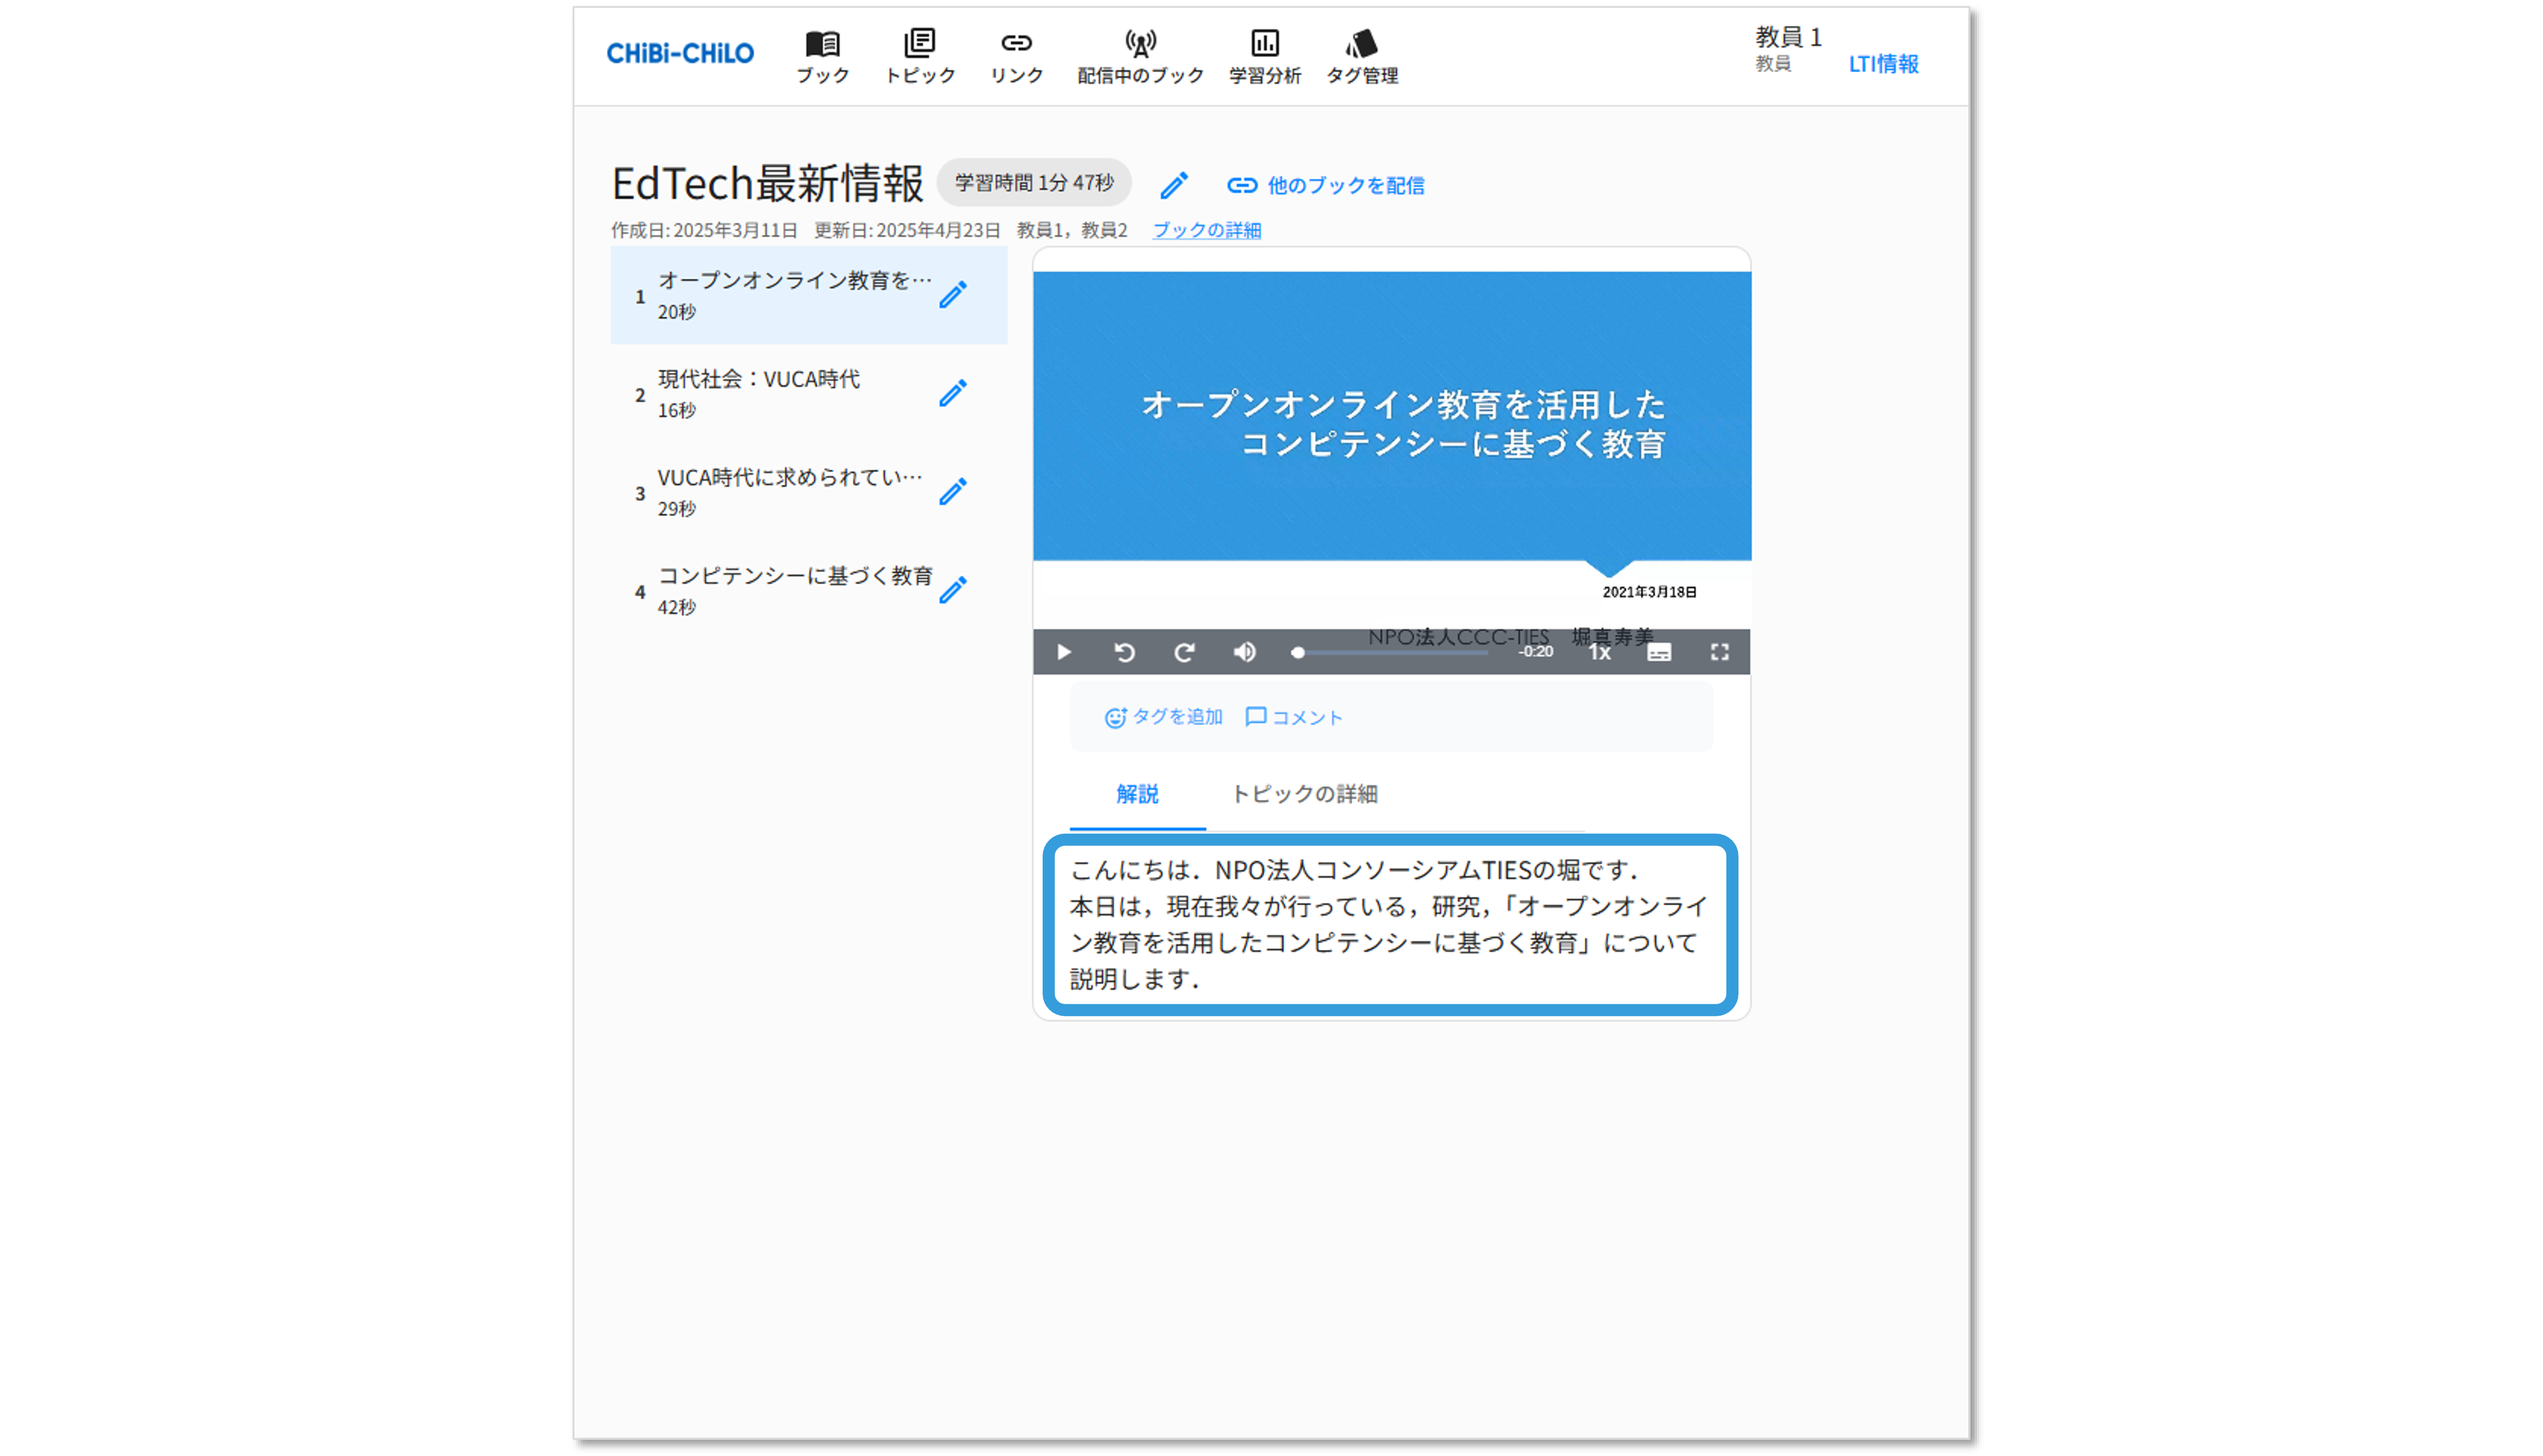Open the ブックの詳細 link
The width and height of the screenshot is (2543, 1456).
pos(1206,230)
